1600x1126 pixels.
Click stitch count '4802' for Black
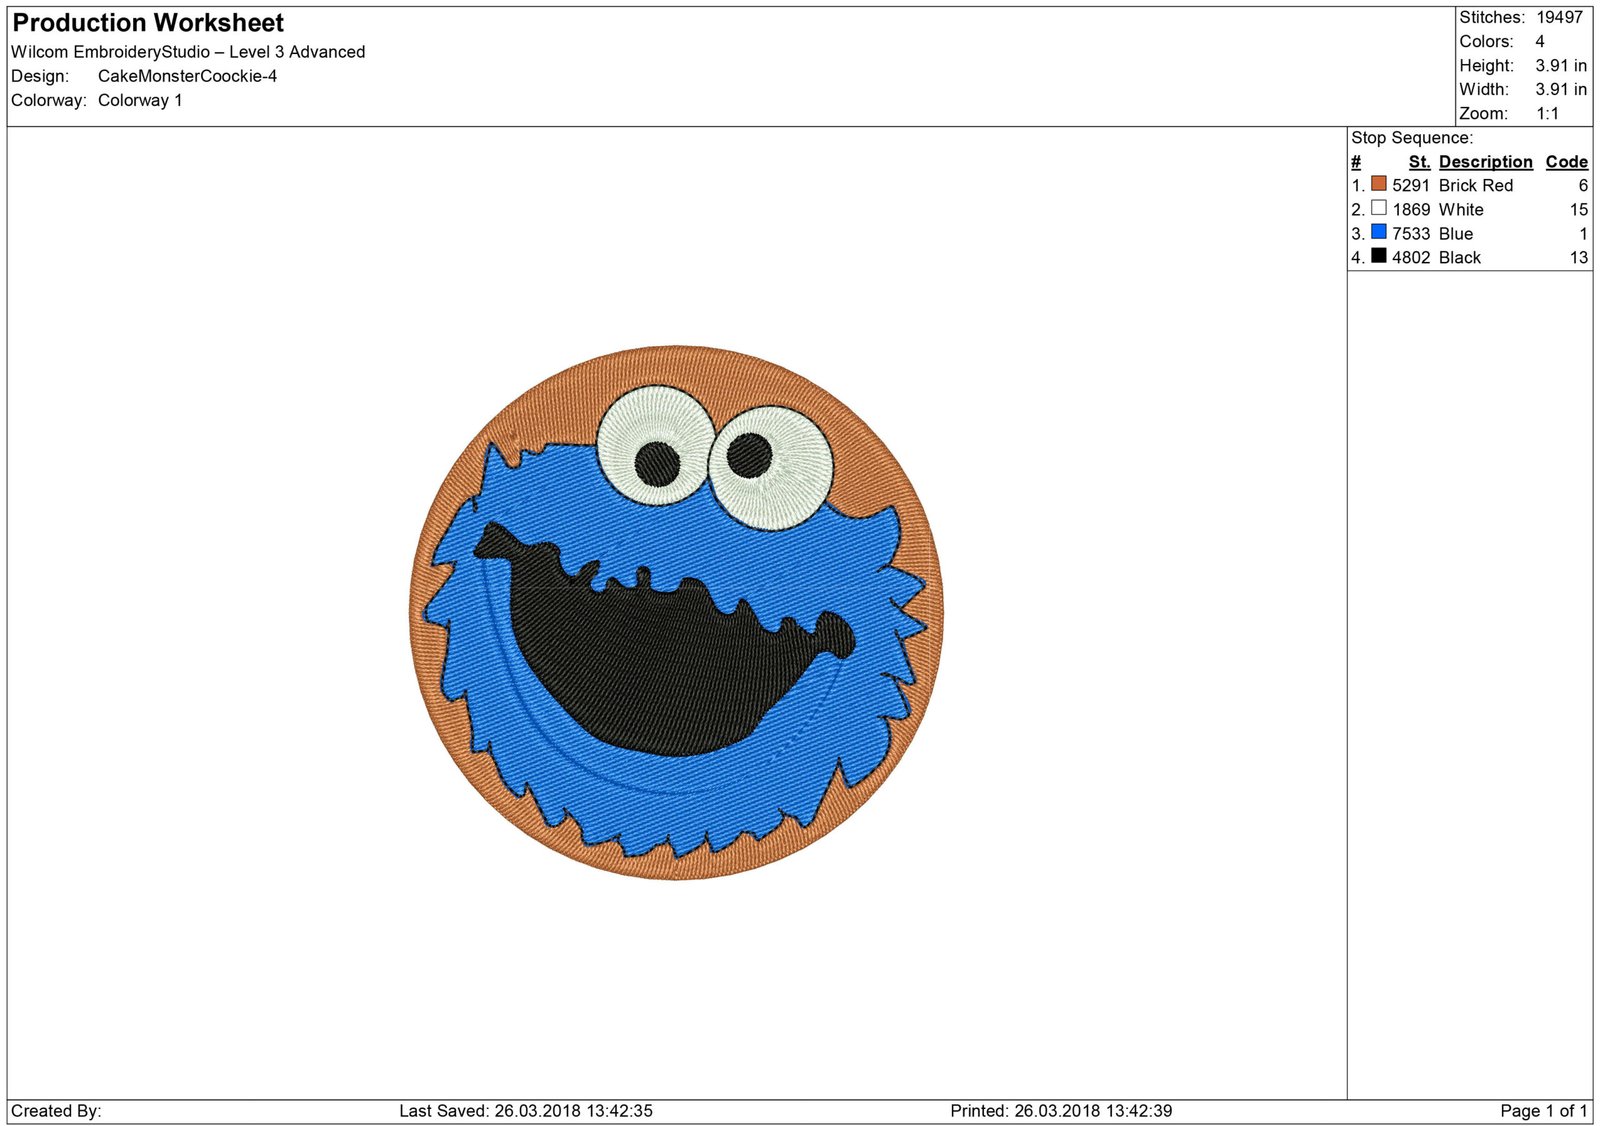[1411, 257]
